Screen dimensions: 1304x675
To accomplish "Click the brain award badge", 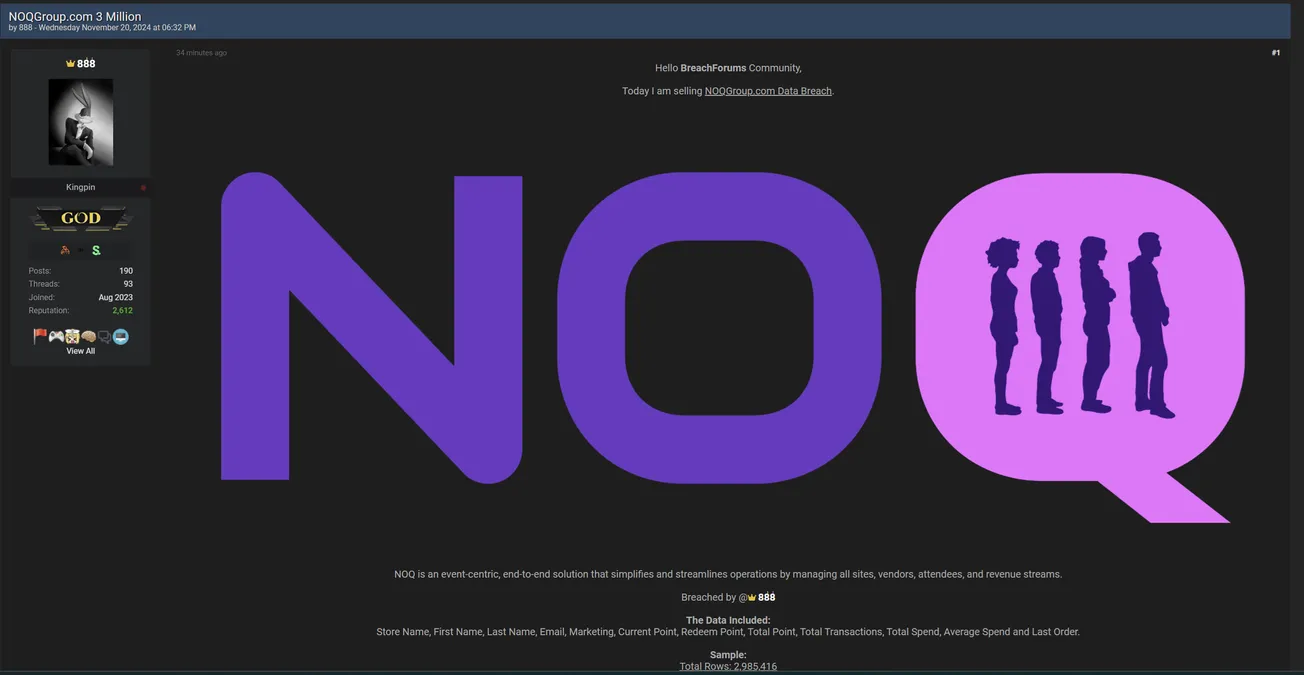I will [x=88, y=337].
